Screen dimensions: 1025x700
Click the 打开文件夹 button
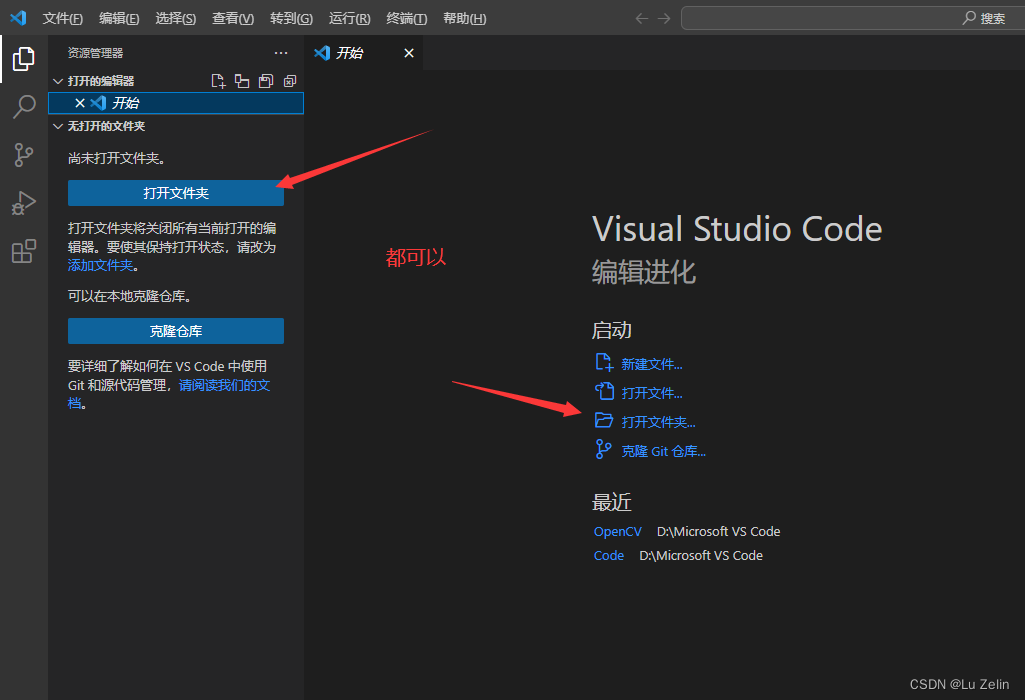click(176, 192)
